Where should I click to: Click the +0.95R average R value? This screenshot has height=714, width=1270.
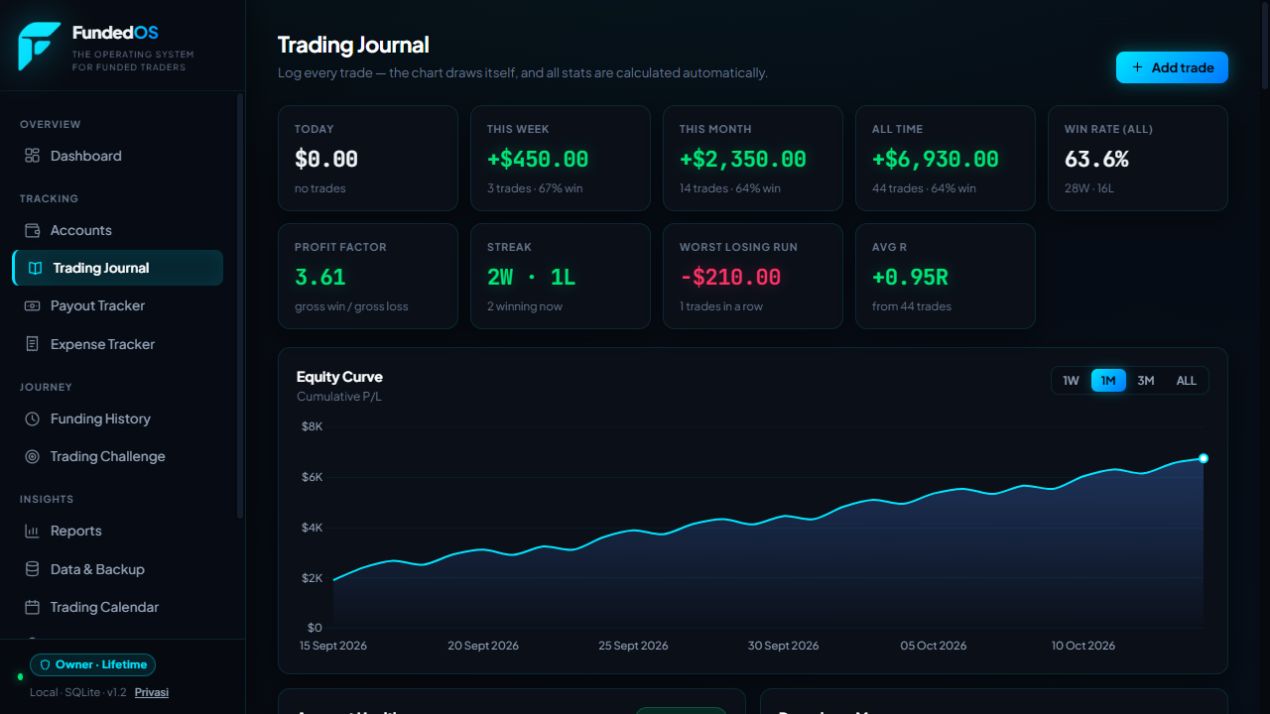pos(910,277)
